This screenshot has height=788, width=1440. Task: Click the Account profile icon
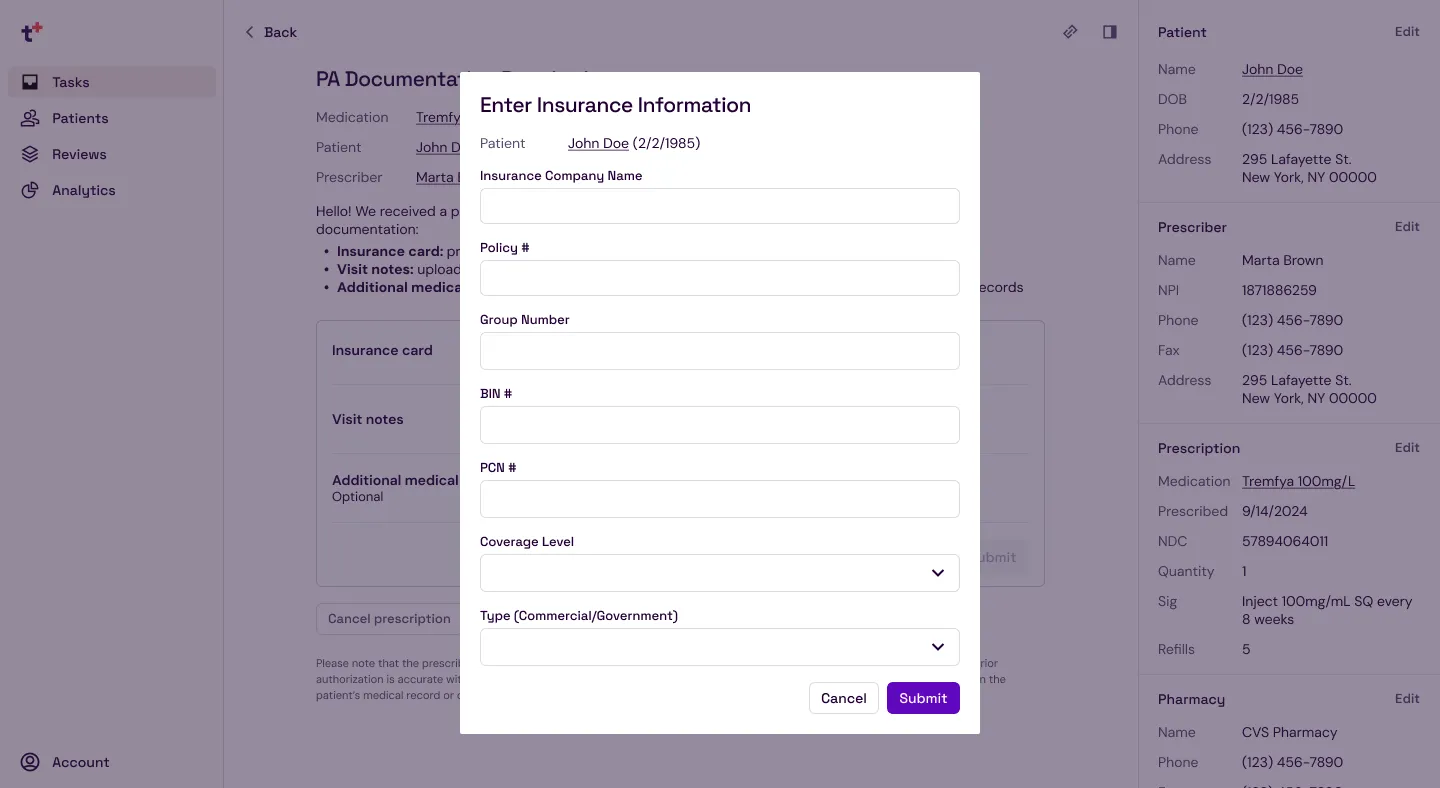click(x=30, y=762)
